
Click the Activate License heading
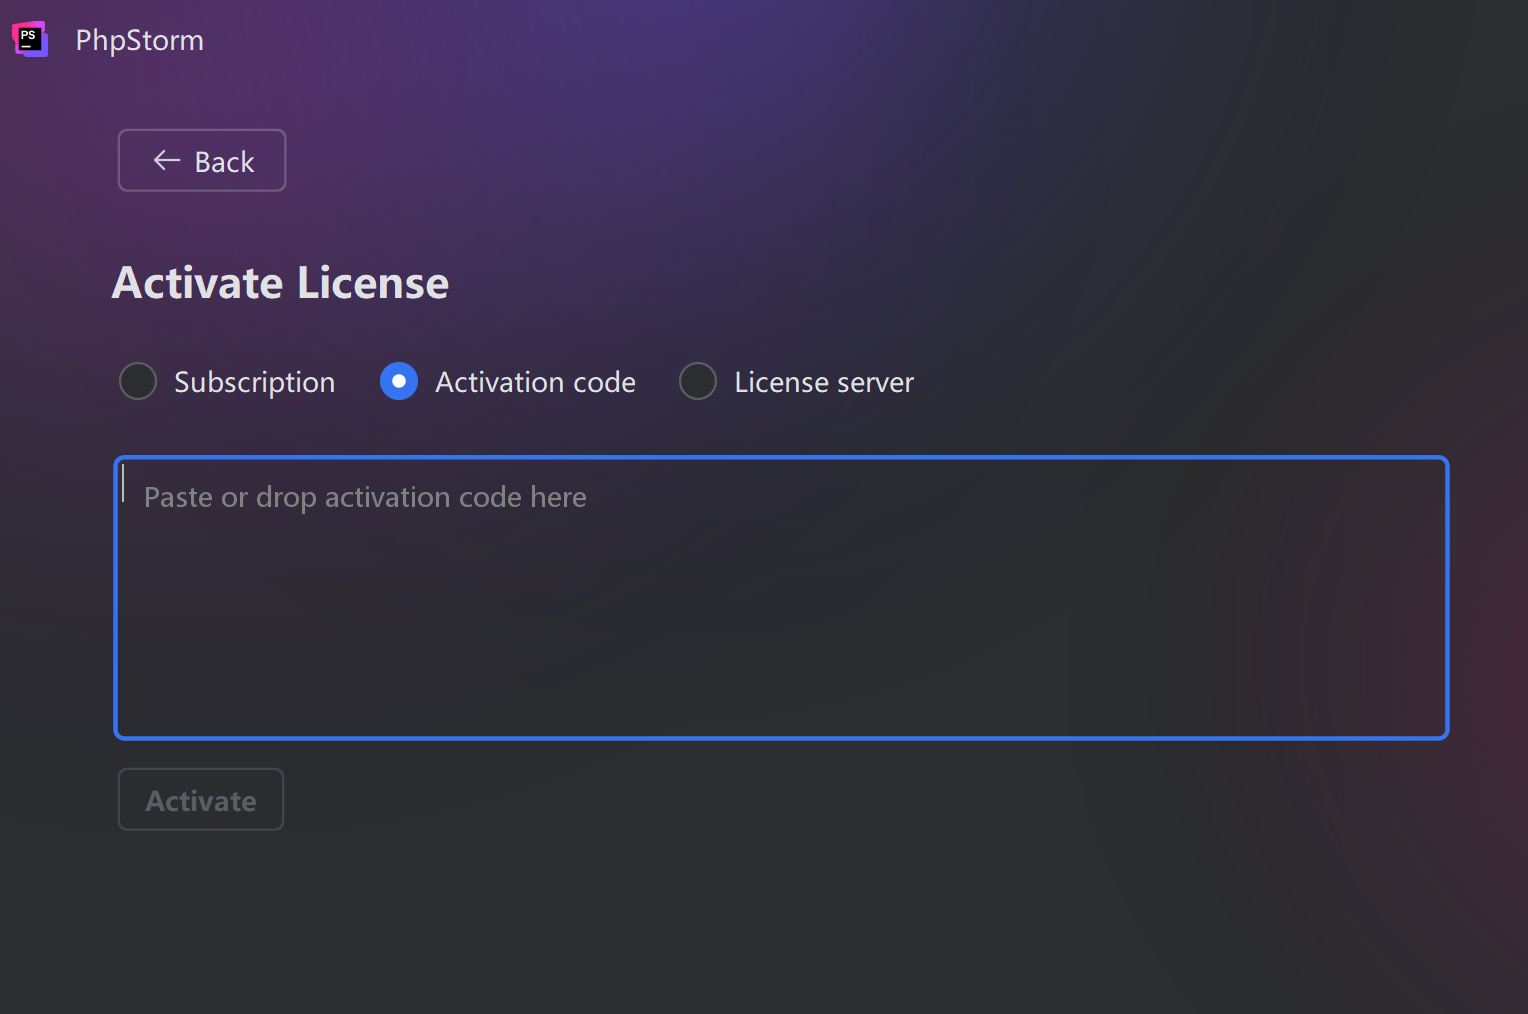point(280,283)
